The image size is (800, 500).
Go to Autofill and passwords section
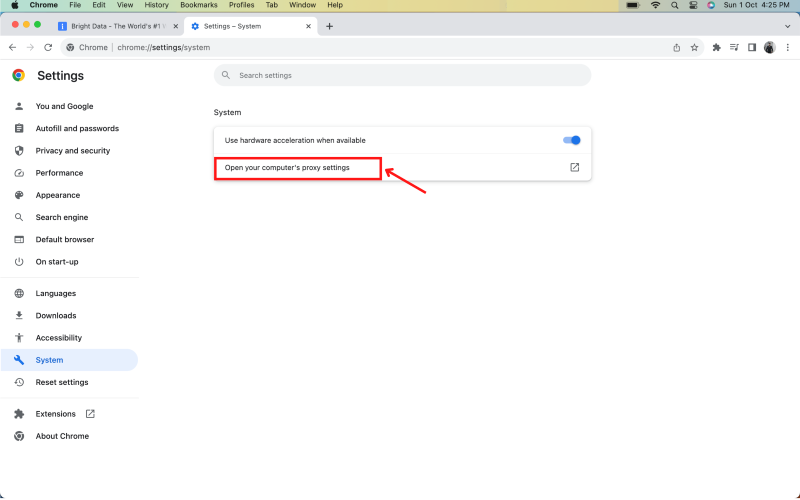tap(76, 129)
